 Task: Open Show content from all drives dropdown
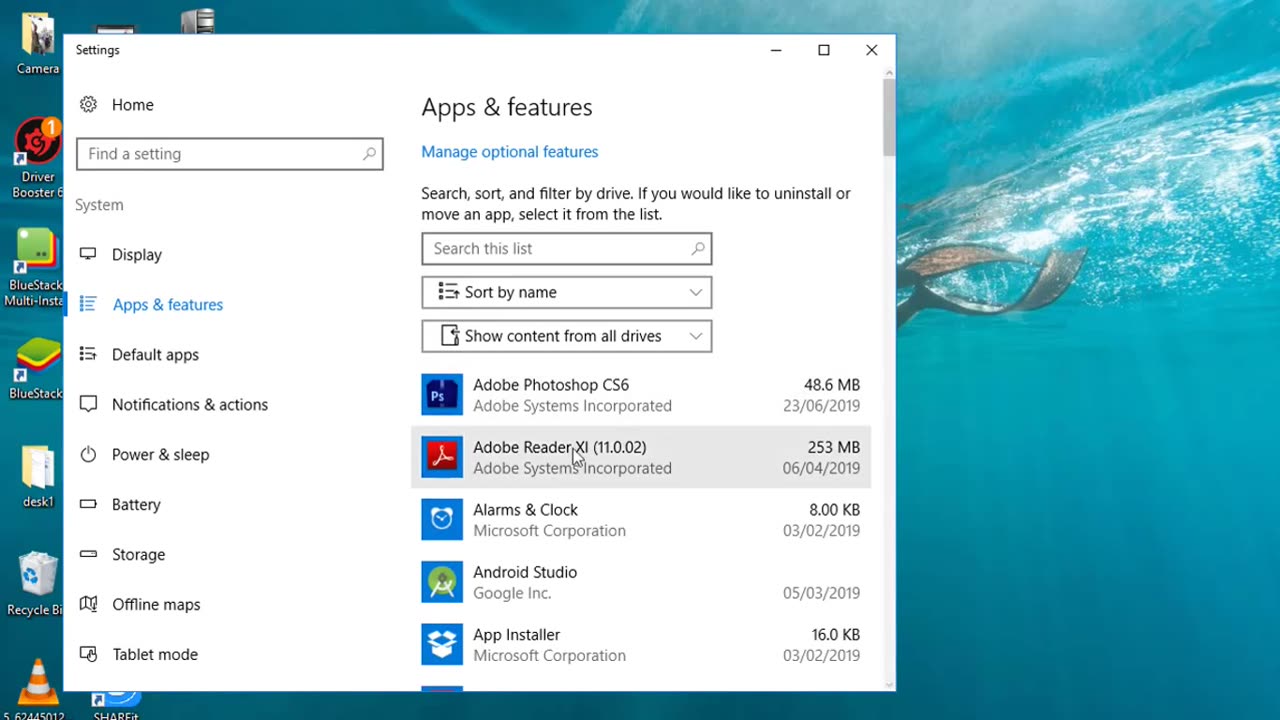point(567,336)
